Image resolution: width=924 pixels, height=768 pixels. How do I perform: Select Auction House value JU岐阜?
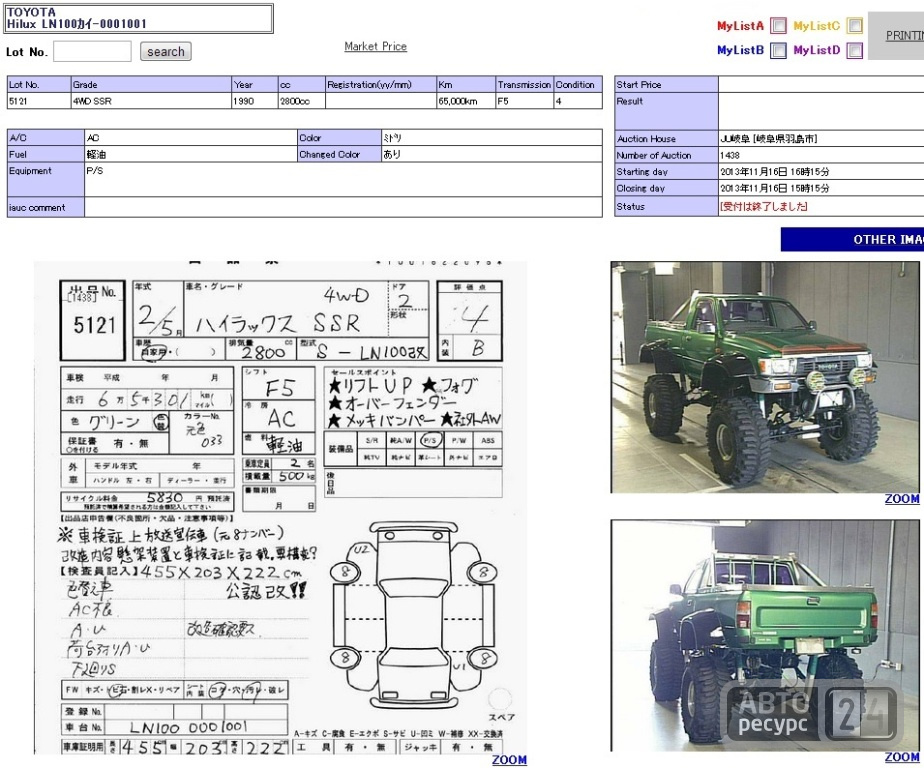coord(768,139)
